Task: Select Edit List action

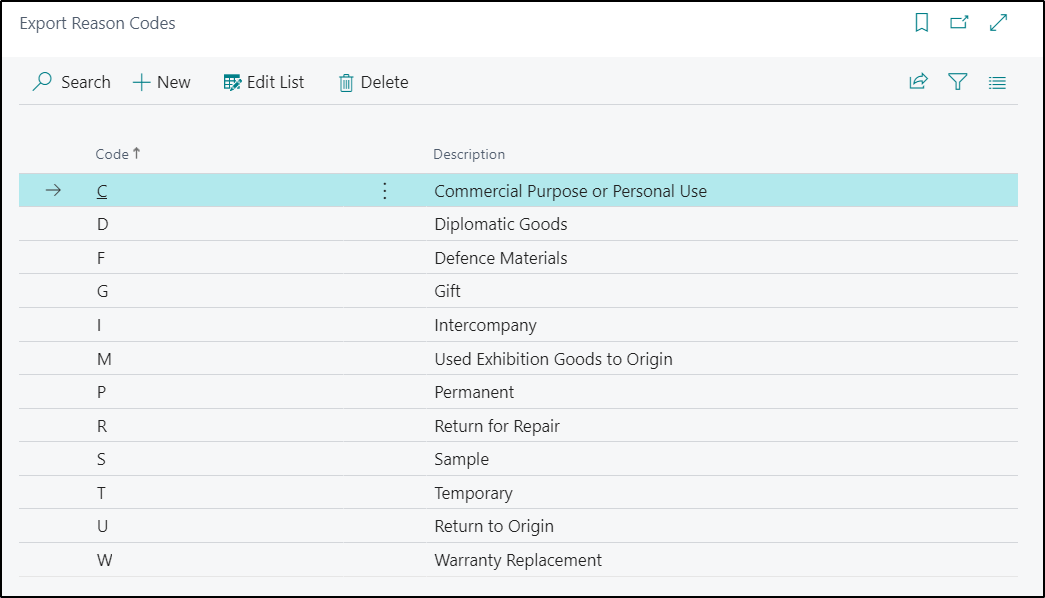Action: [264, 82]
